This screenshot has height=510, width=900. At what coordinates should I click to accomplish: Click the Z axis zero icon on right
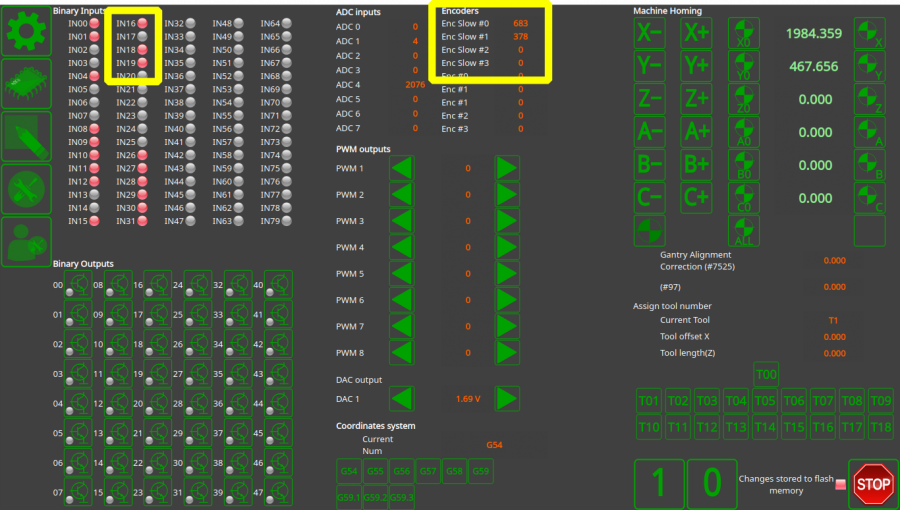pos(869,99)
